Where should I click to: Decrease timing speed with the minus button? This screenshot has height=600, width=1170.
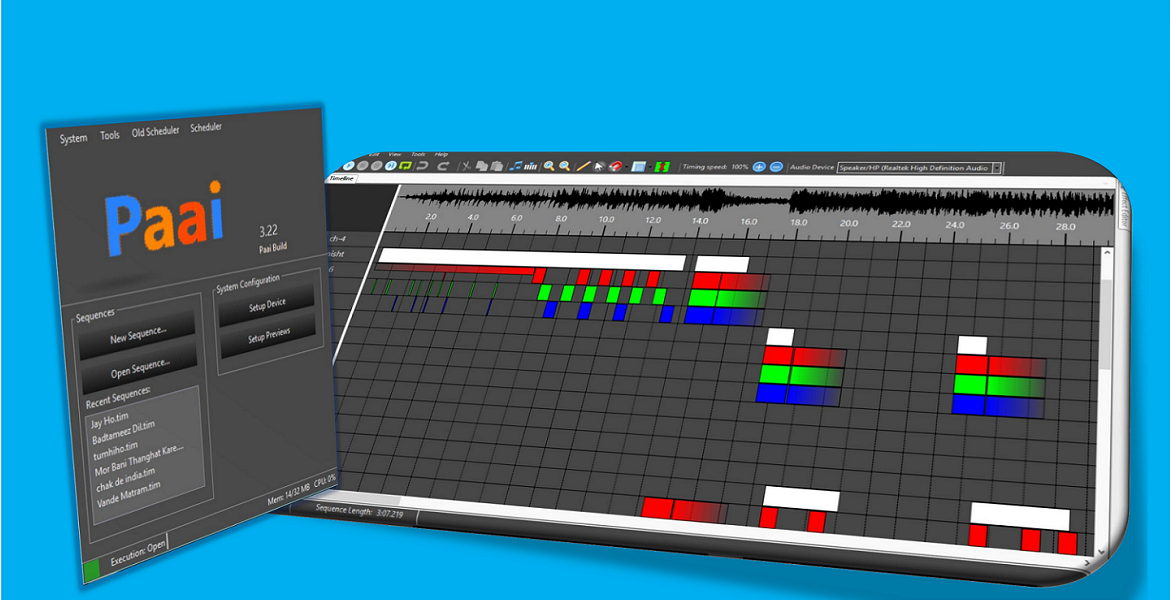(776, 167)
